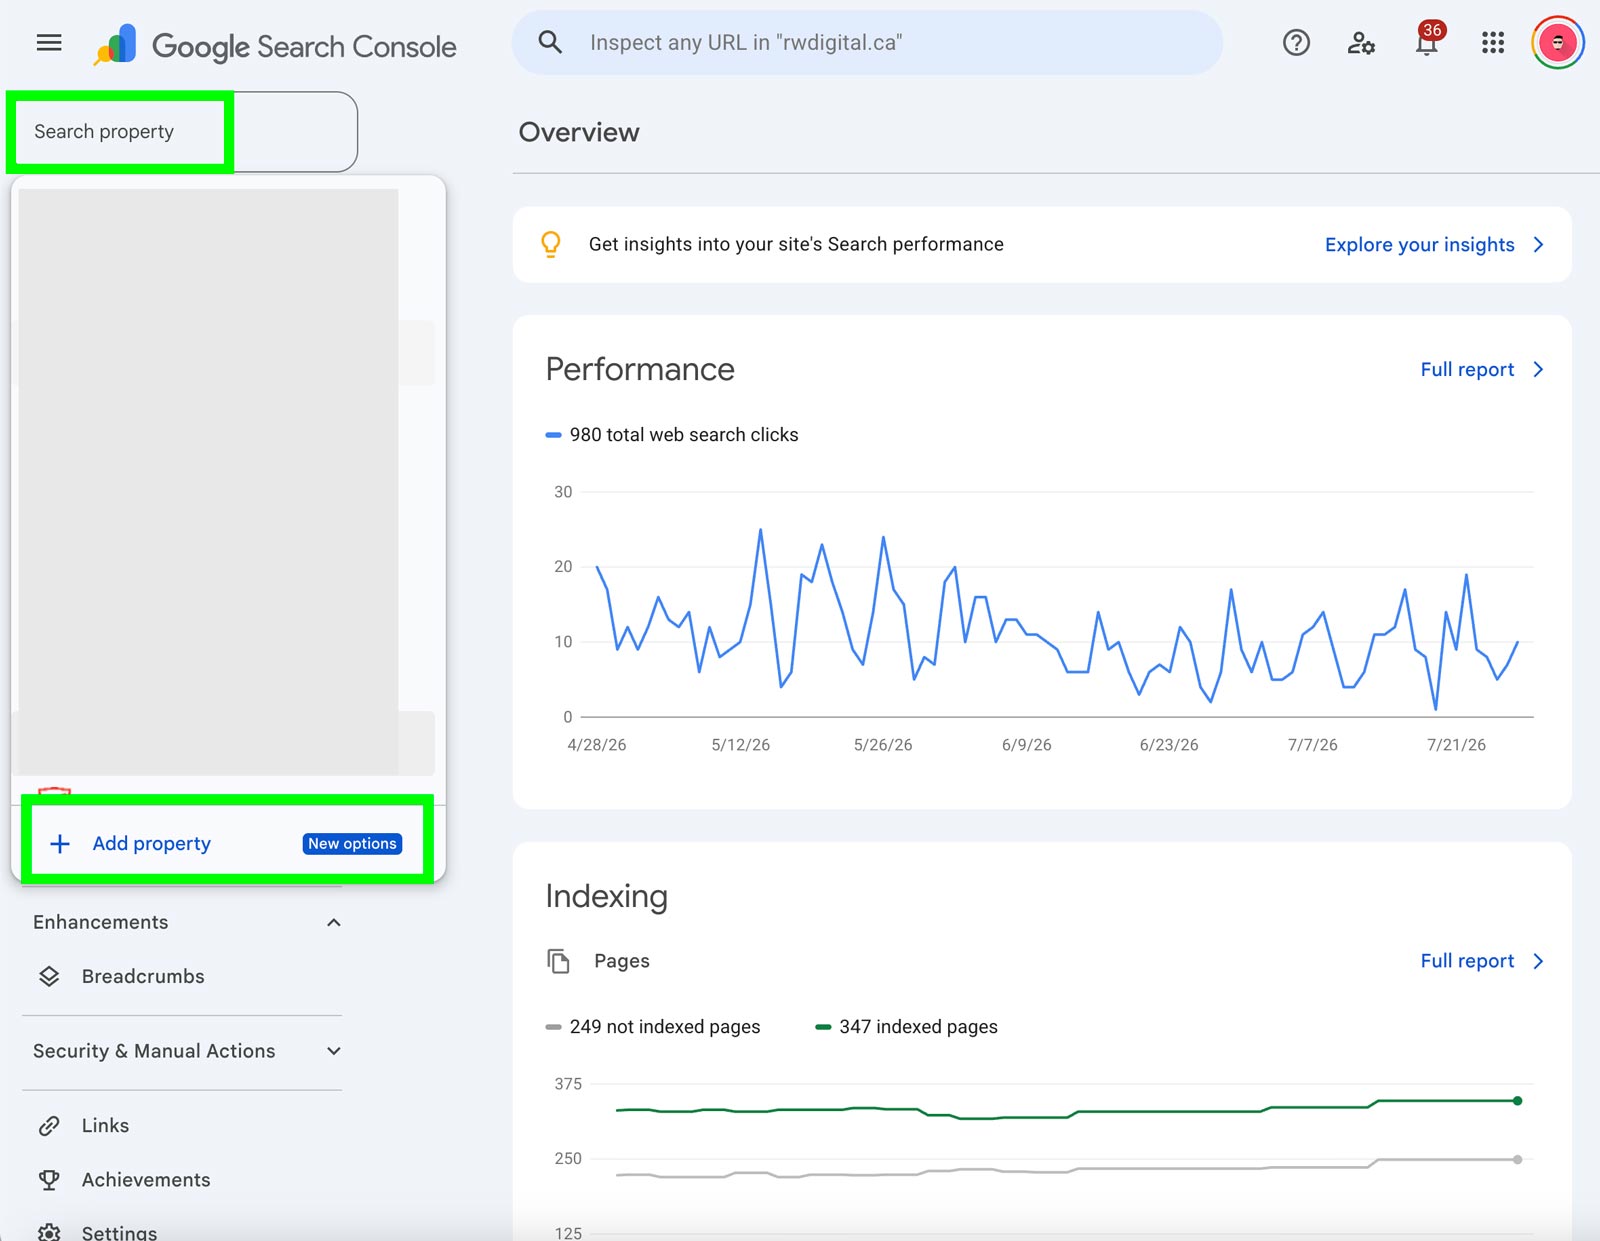
Task: Open users and permissions settings icon
Action: [1361, 42]
